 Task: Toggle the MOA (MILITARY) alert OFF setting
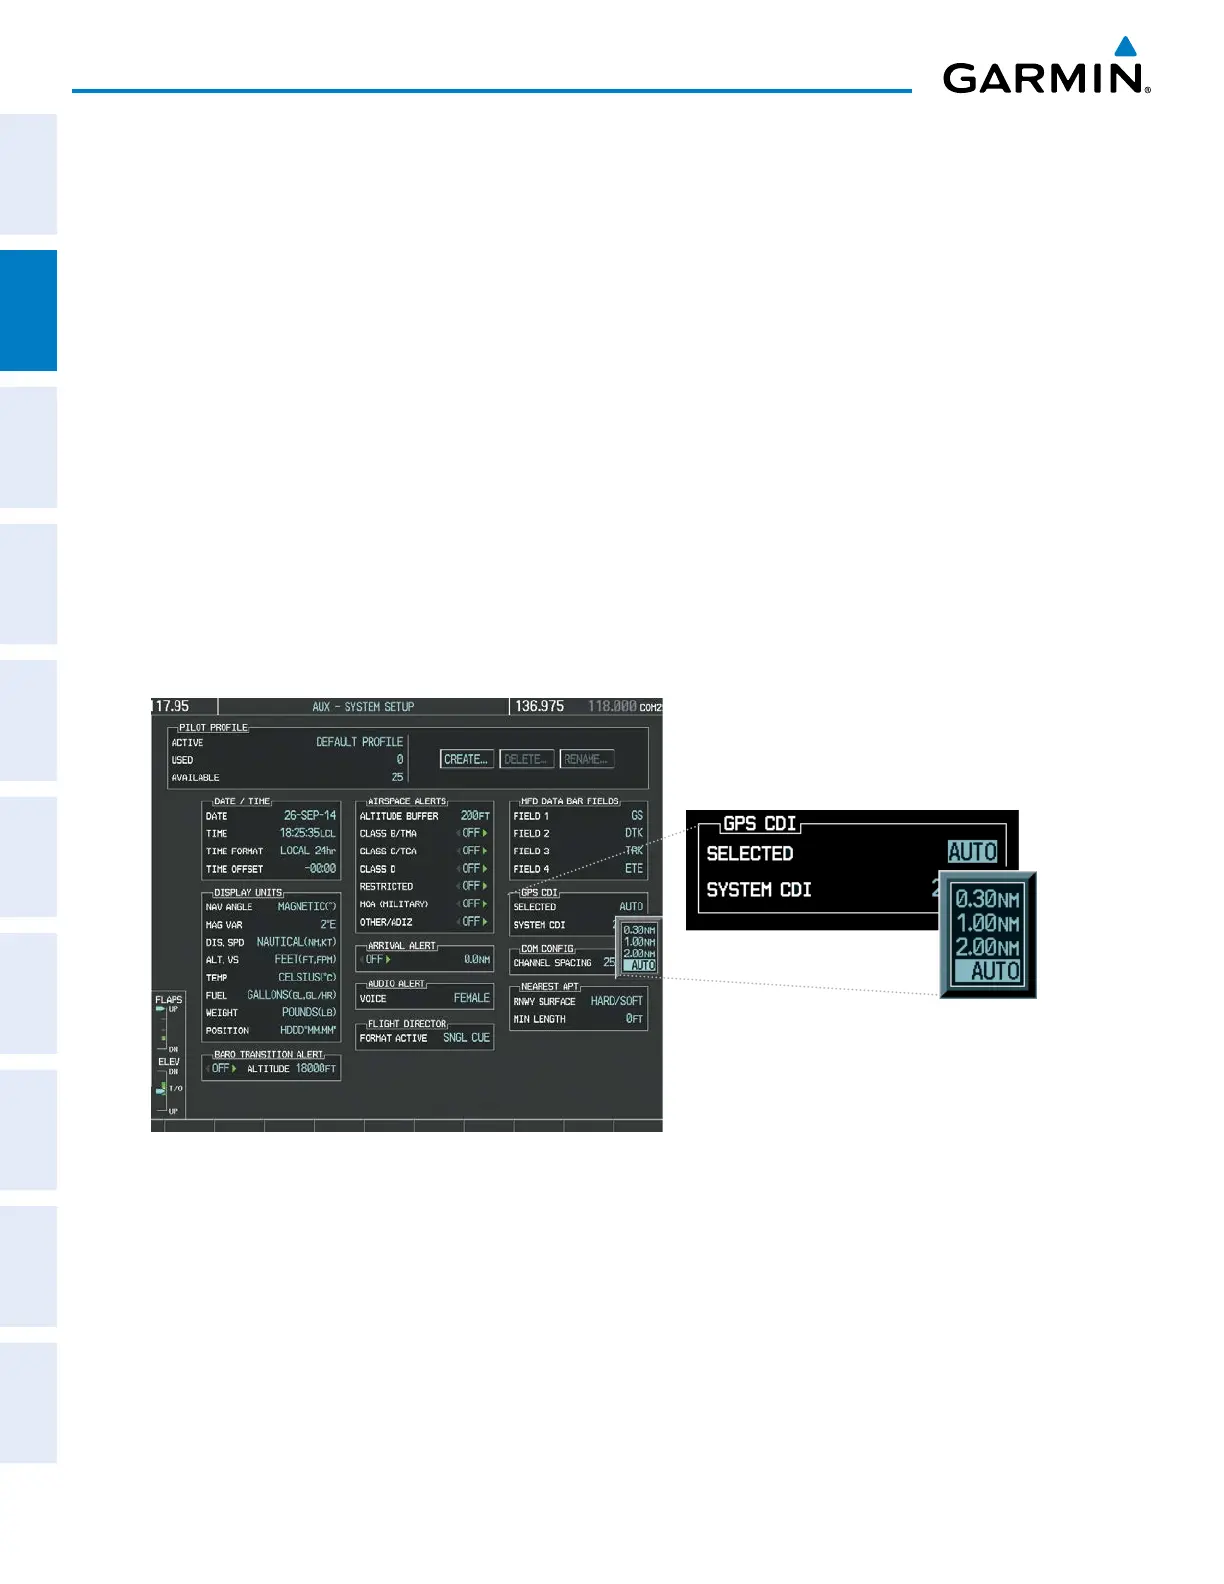coord(473,904)
